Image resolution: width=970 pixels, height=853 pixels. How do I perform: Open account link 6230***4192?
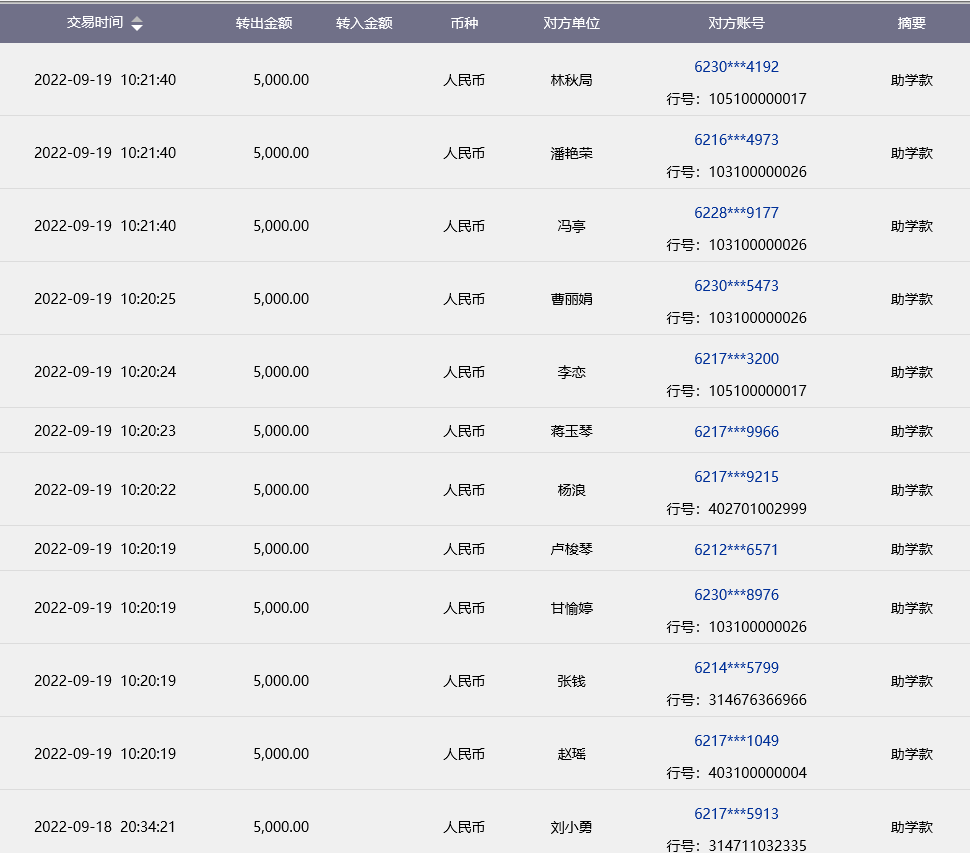point(736,67)
